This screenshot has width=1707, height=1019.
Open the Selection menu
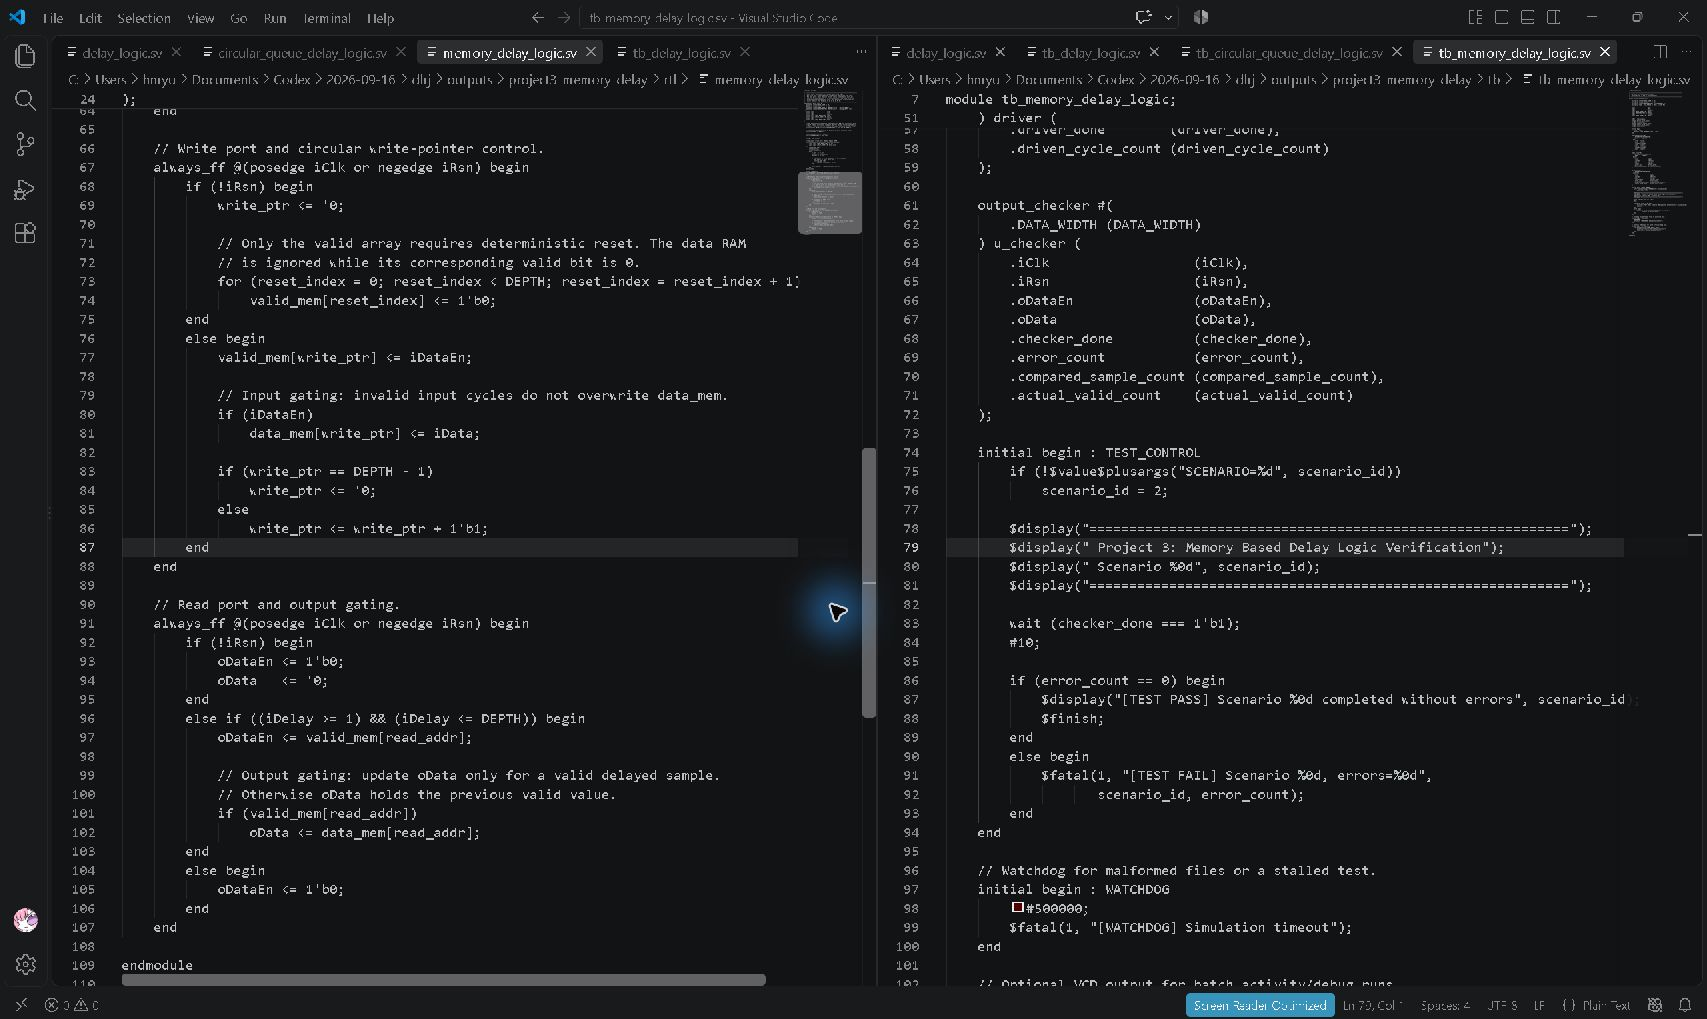click(x=144, y=18)
